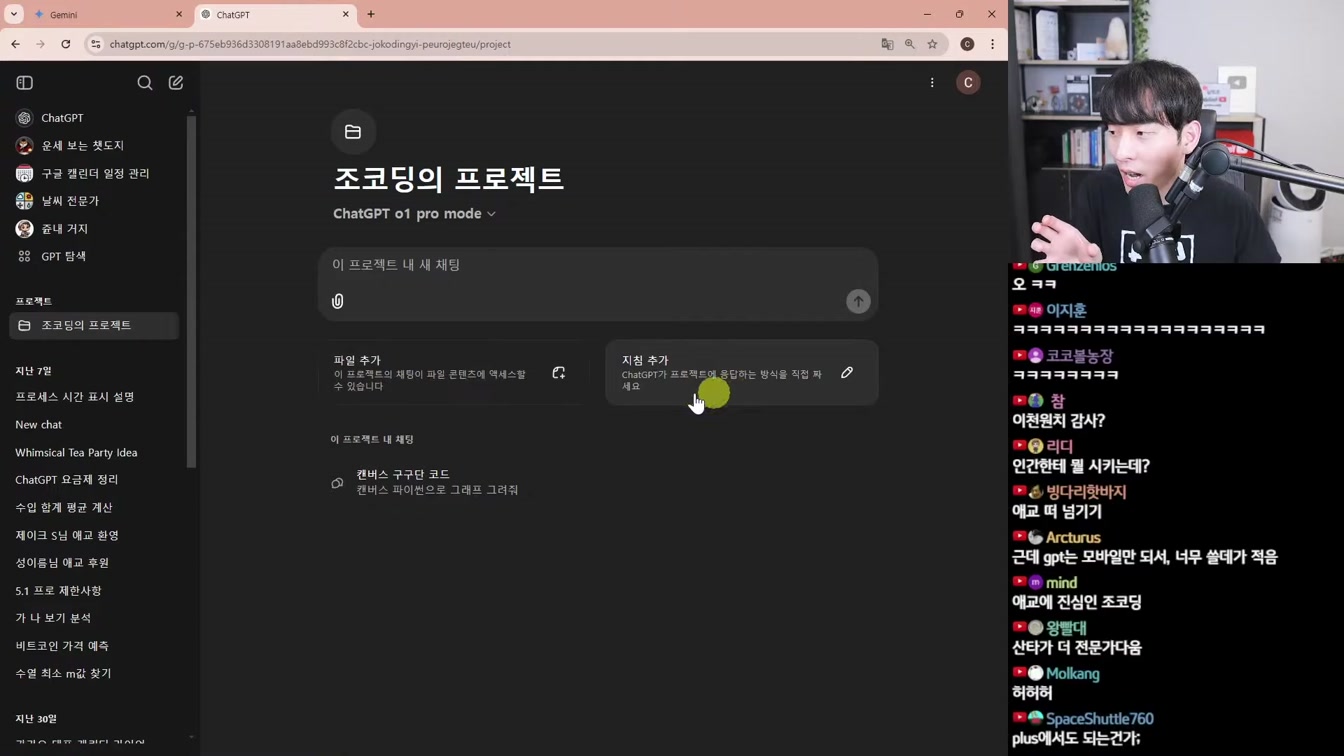Open the 파일 추가 card
This screenshot has width=1344, height=756.
454,373
